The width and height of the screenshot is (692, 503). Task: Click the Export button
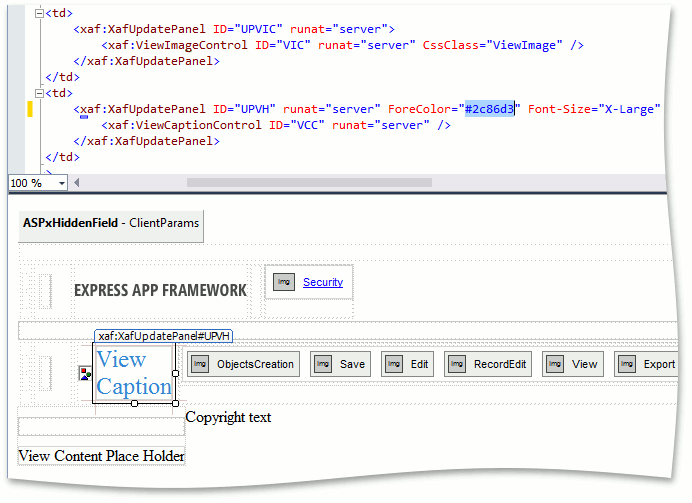646,364
